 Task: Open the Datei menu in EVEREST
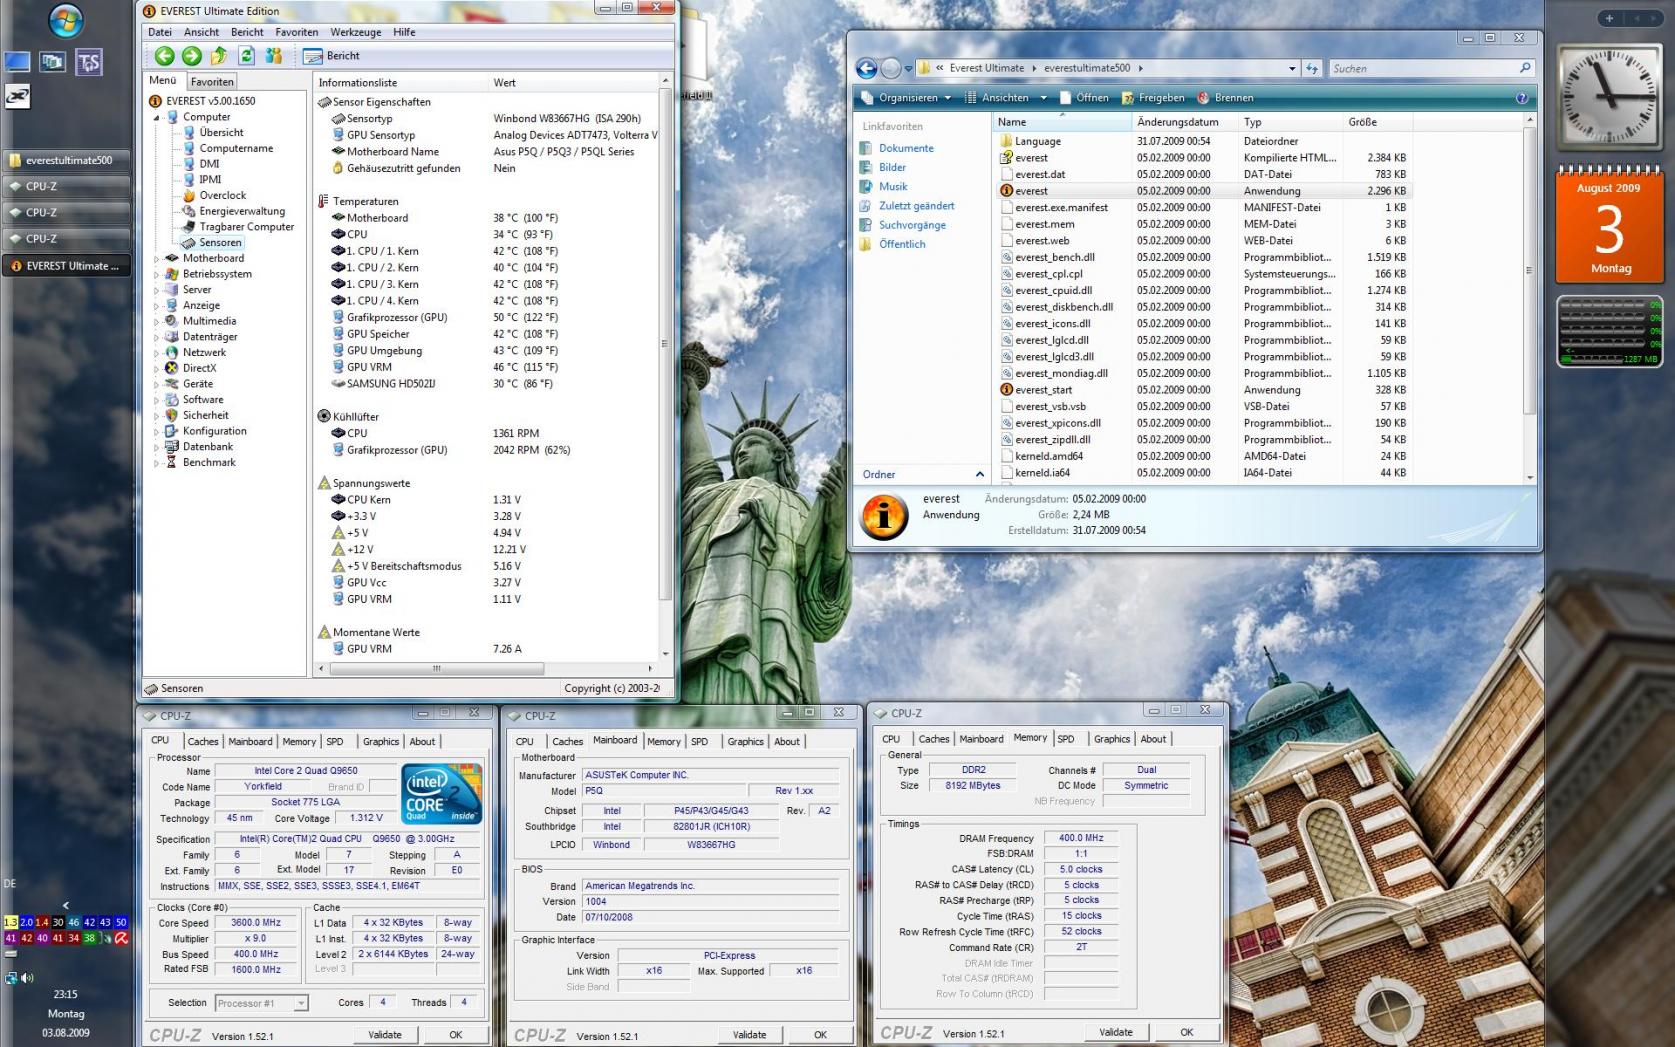(x=160, y=32)
